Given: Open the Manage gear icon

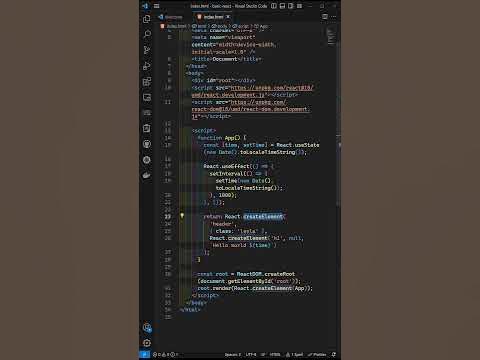Looking at the screenshot, I should [x=147, y=343].
